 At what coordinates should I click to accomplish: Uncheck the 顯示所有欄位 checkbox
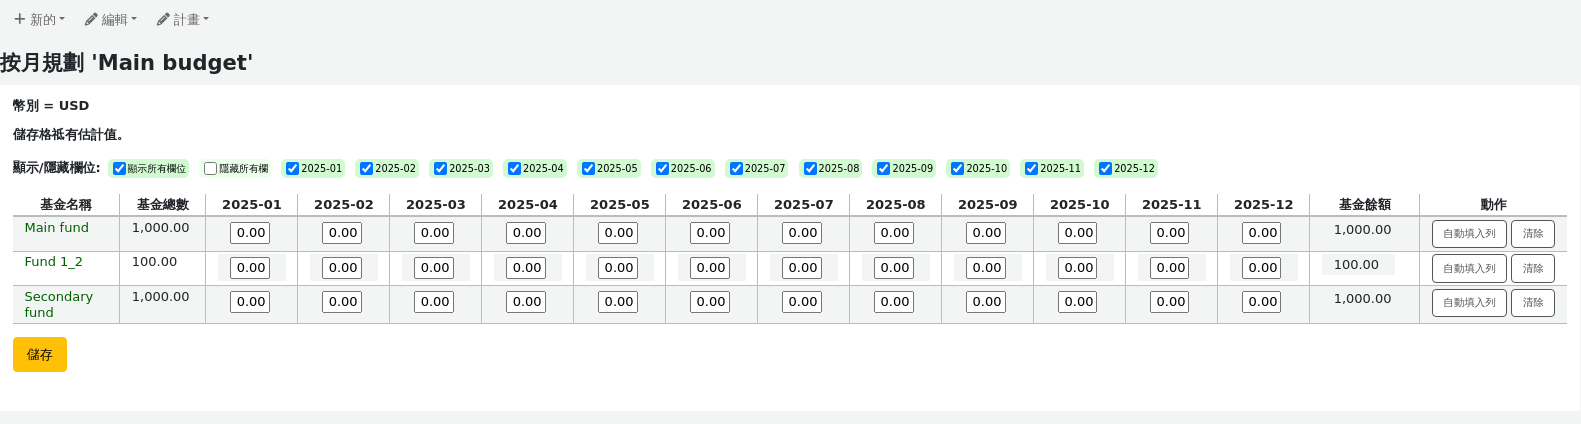click(119, 169)
